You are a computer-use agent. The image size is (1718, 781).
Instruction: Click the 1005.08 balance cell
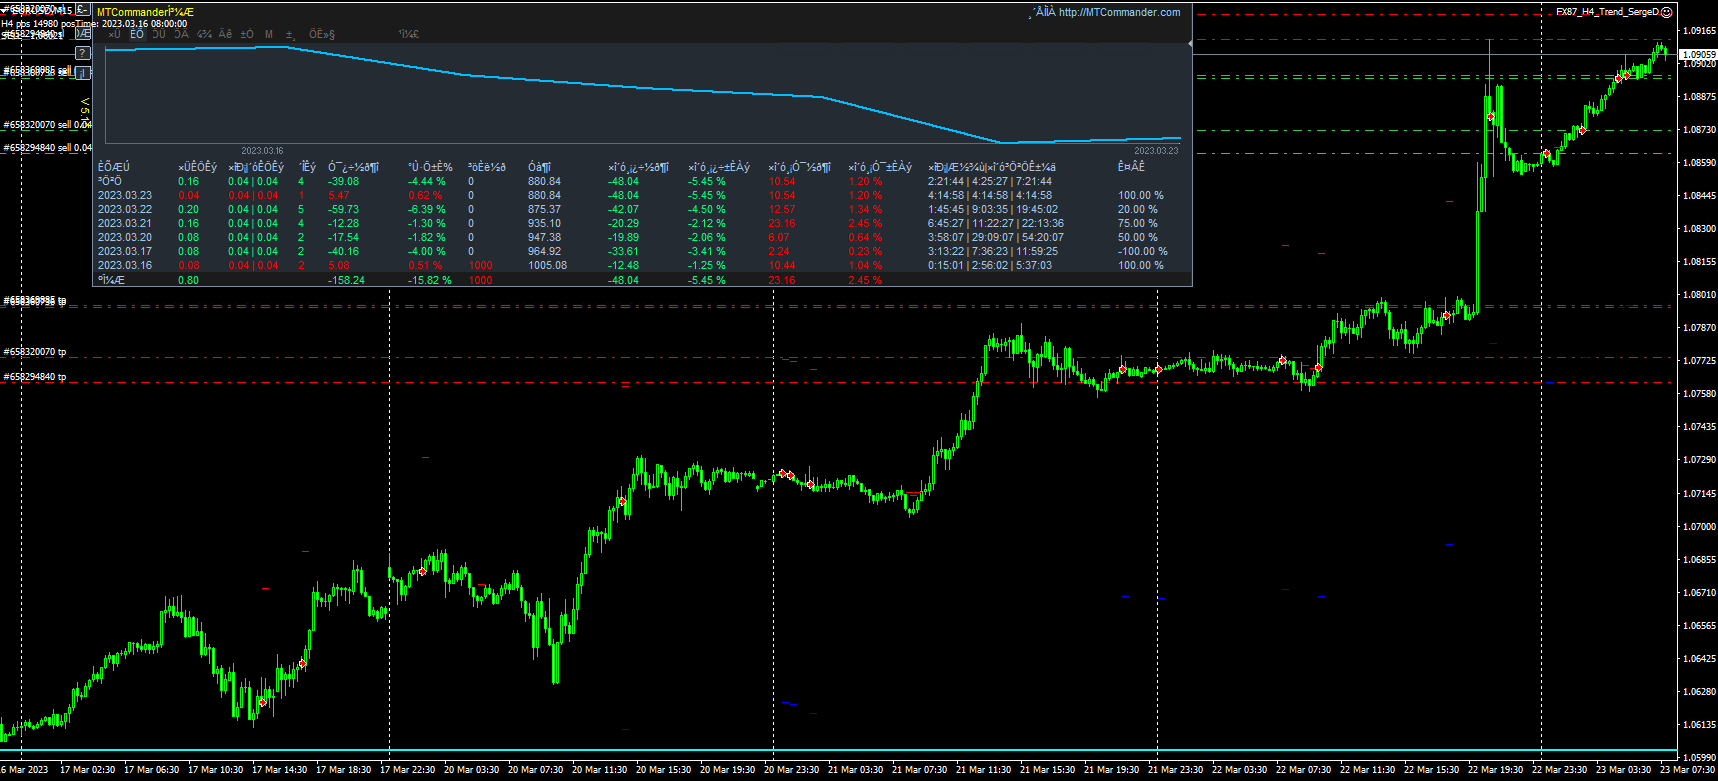click(x=547, y=265)
